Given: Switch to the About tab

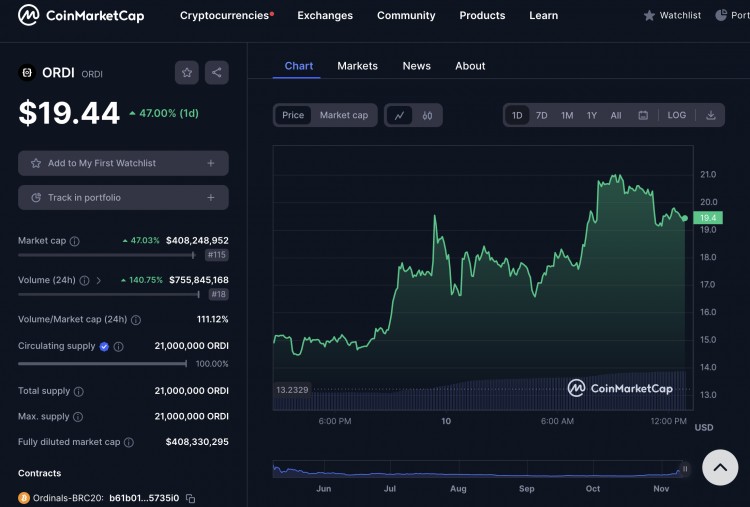Looking at the screenshot, I should [470, 66].
